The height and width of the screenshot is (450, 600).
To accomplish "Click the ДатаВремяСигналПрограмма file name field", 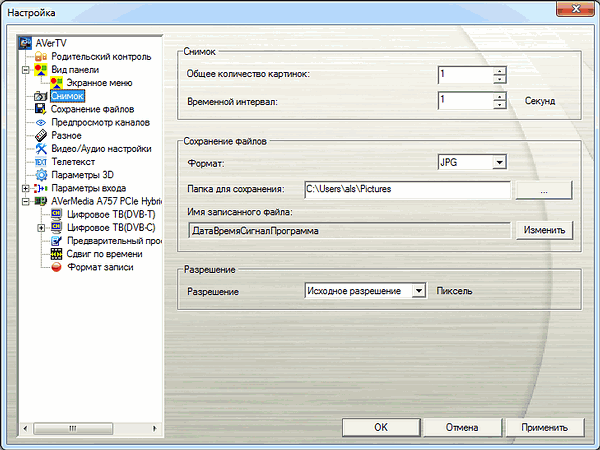I will (349, 231).
